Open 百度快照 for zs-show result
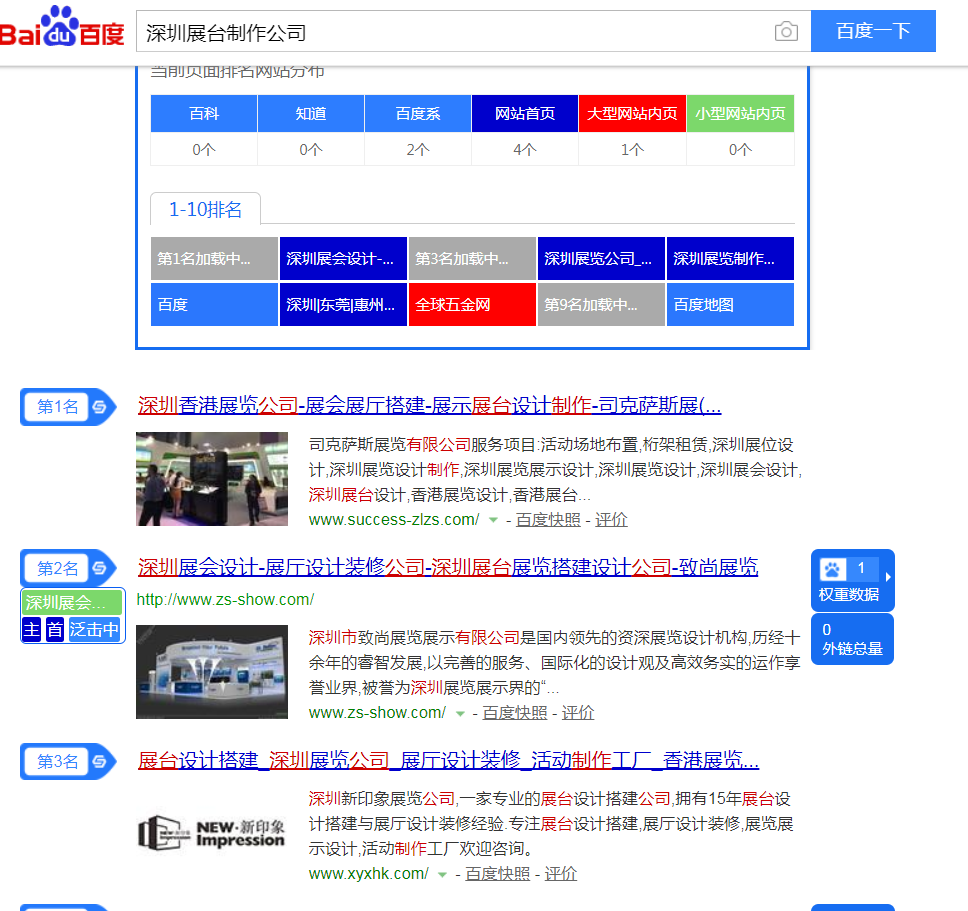 point(515,713)
